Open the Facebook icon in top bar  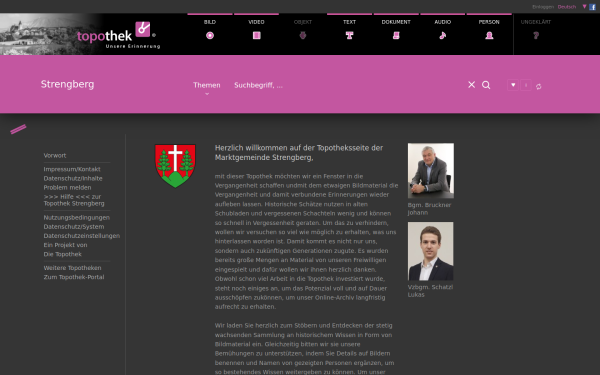(592, 7)
